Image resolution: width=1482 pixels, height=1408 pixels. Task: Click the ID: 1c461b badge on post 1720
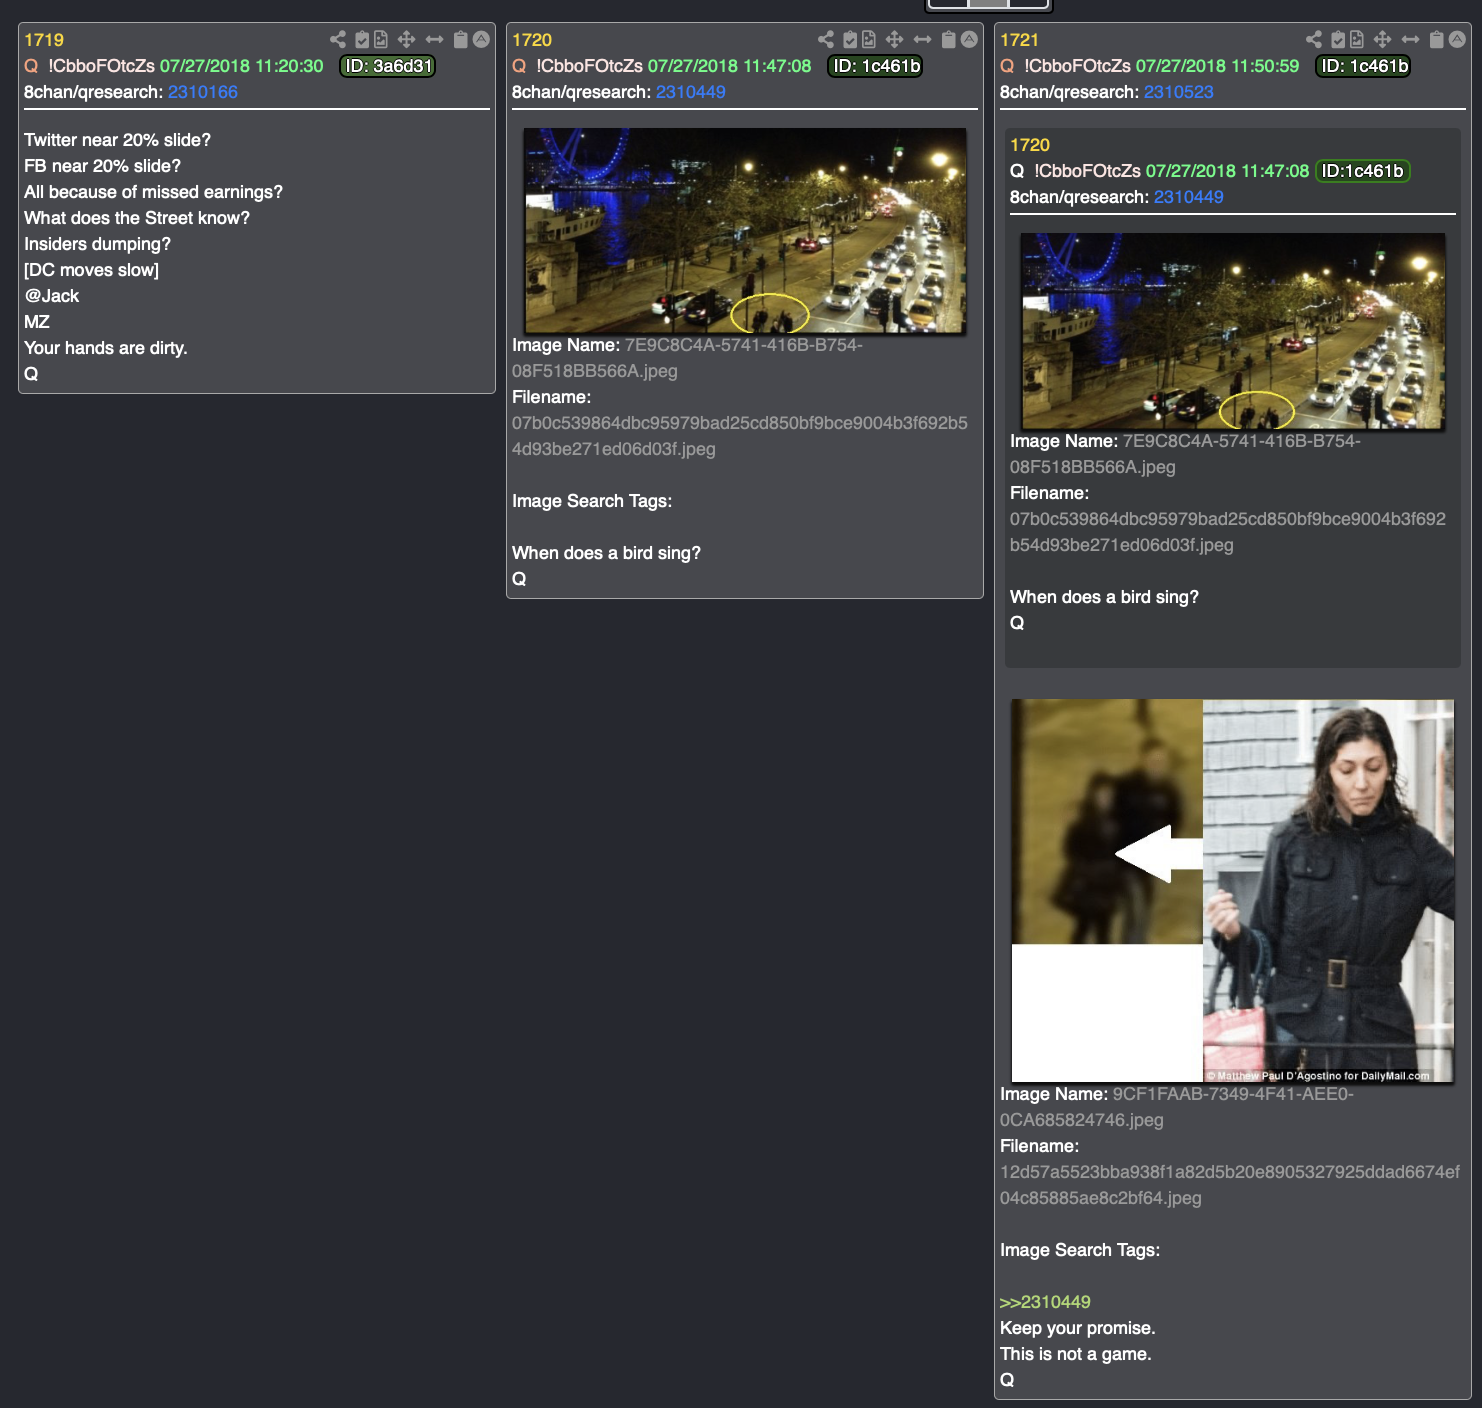[876, 66]
